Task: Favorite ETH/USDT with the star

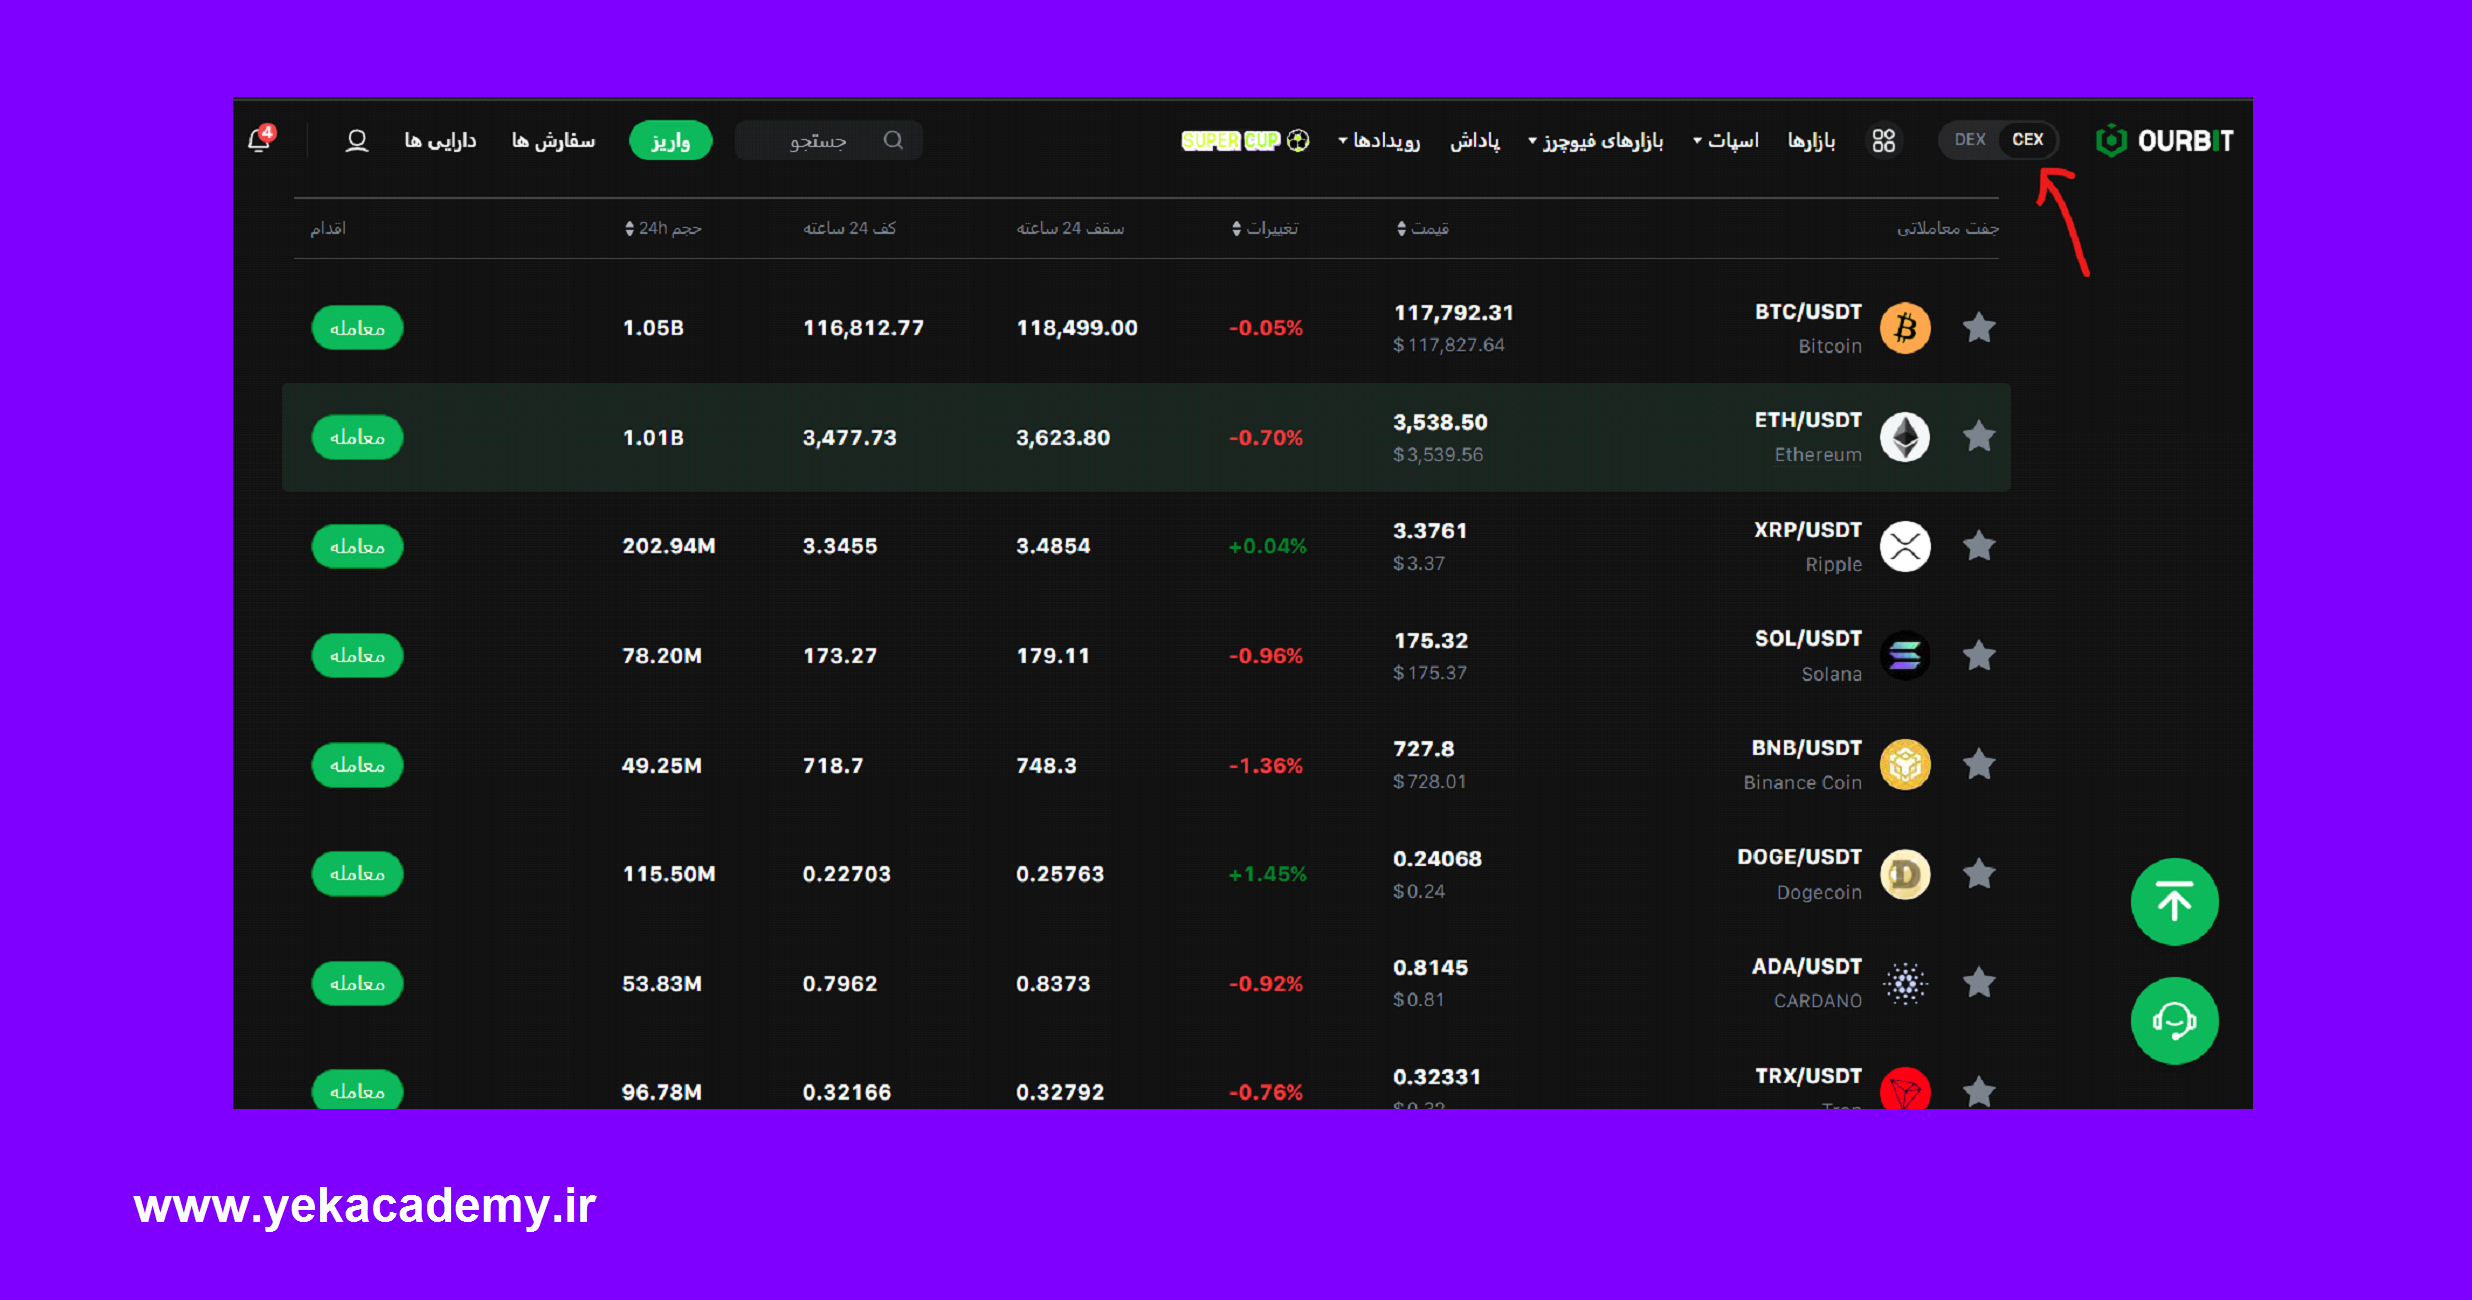Action: pyautogui.click(x=1979, y=437)
